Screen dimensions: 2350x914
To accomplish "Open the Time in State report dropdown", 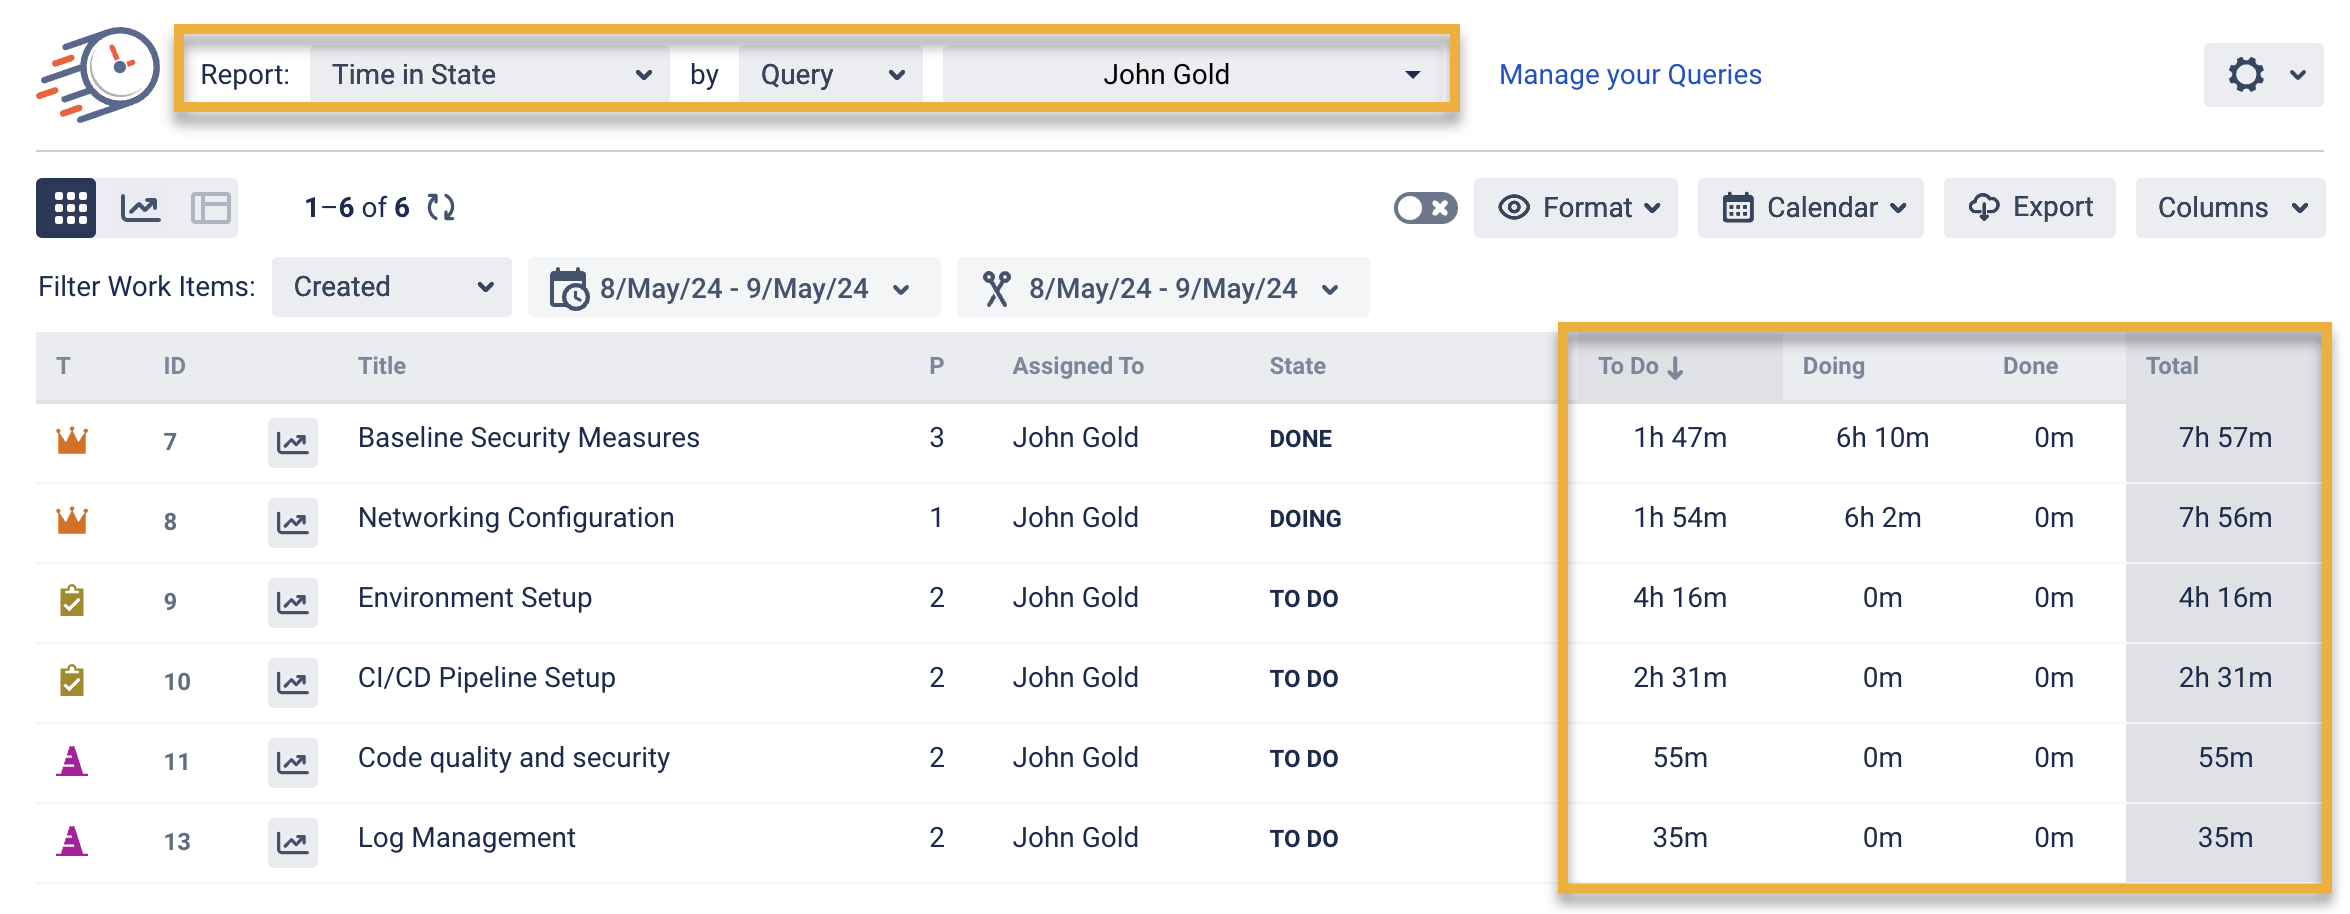I will click(x=490, y=75).
